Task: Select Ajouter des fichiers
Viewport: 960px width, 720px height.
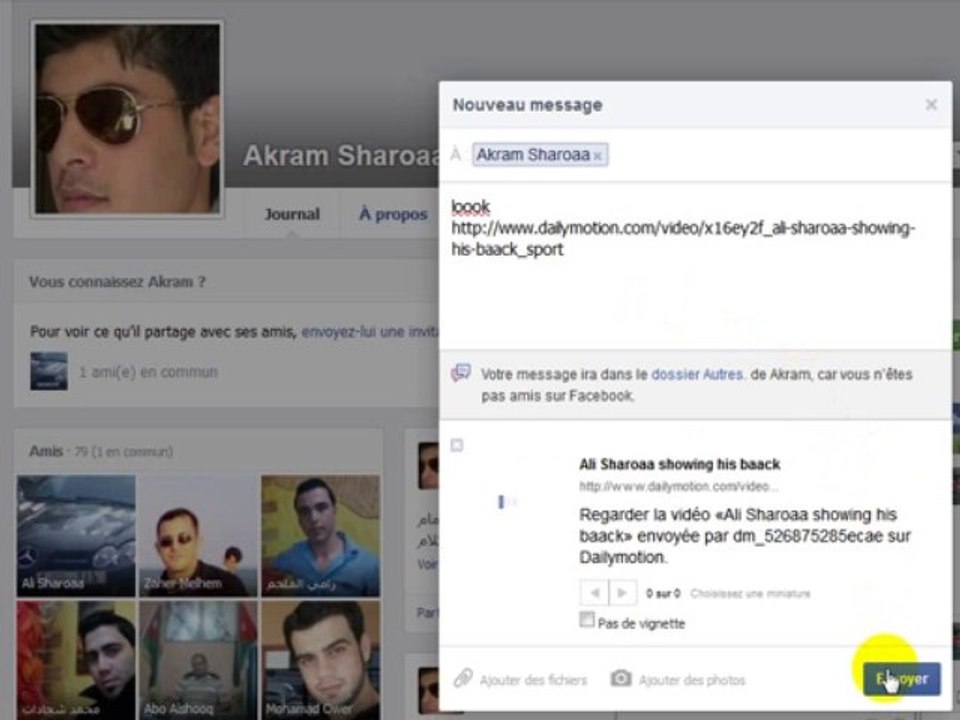Action: point(533,680)
